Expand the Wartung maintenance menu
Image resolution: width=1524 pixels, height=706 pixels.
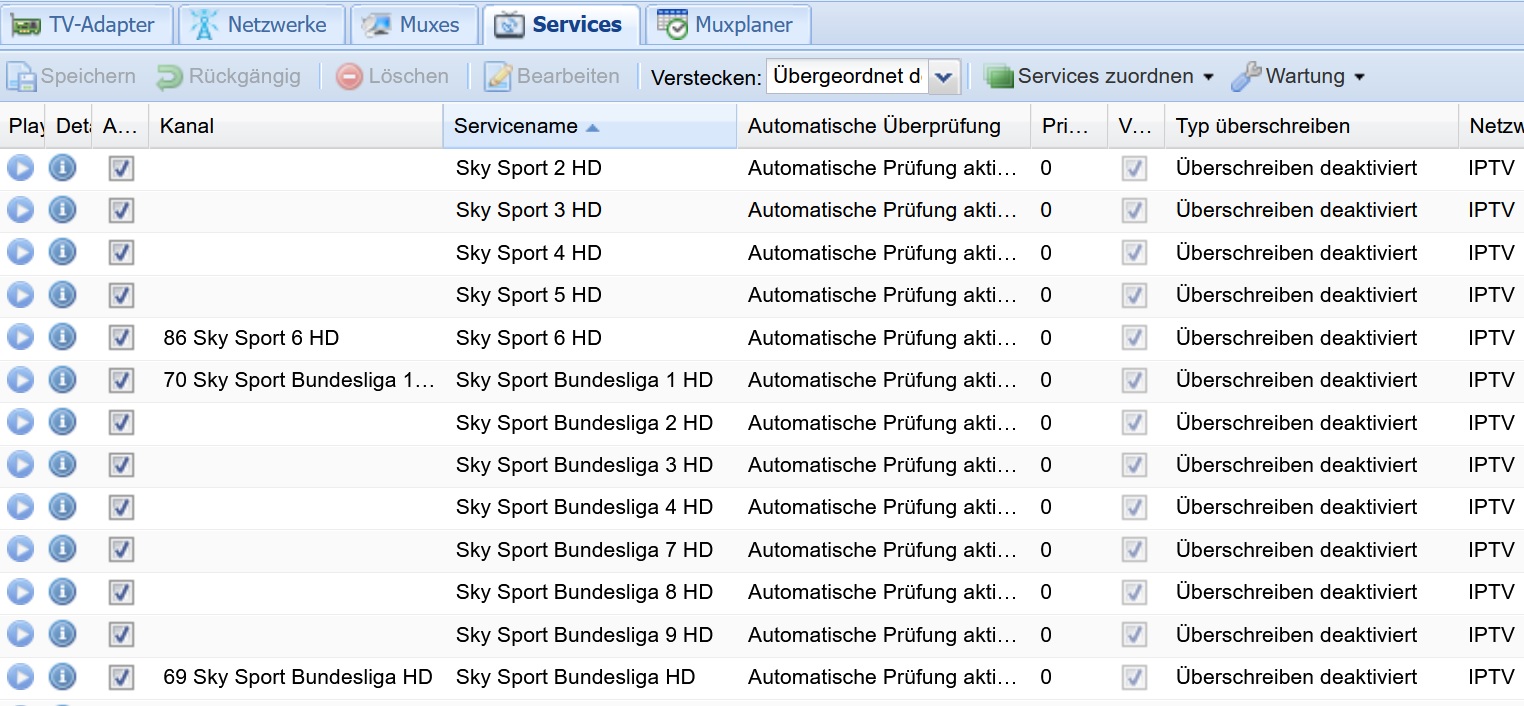[1298, 77]
